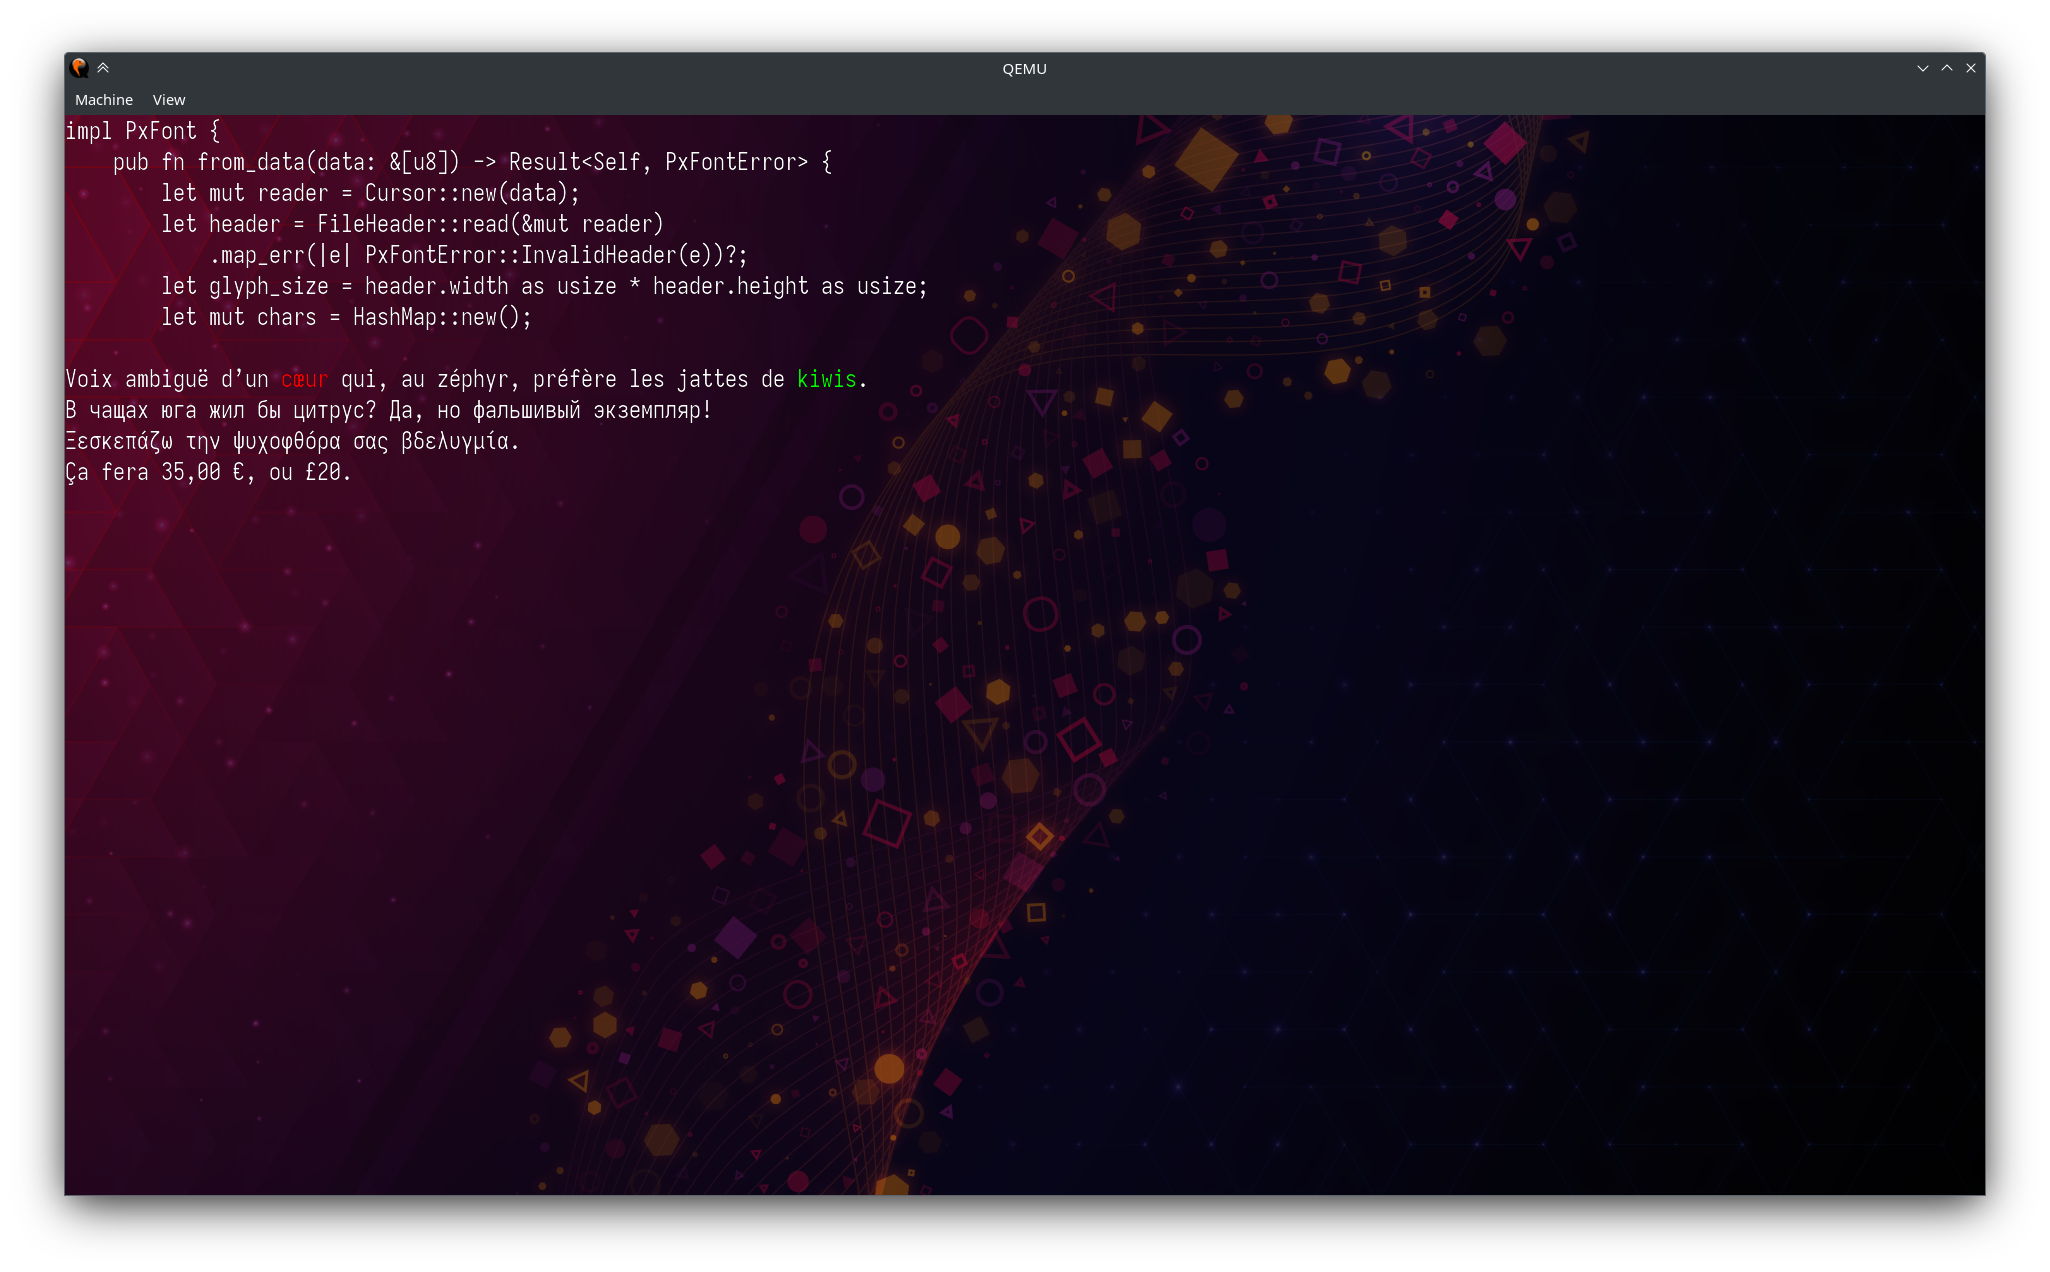Click the Russian word "цитрус?"

(x=334, y=411)
